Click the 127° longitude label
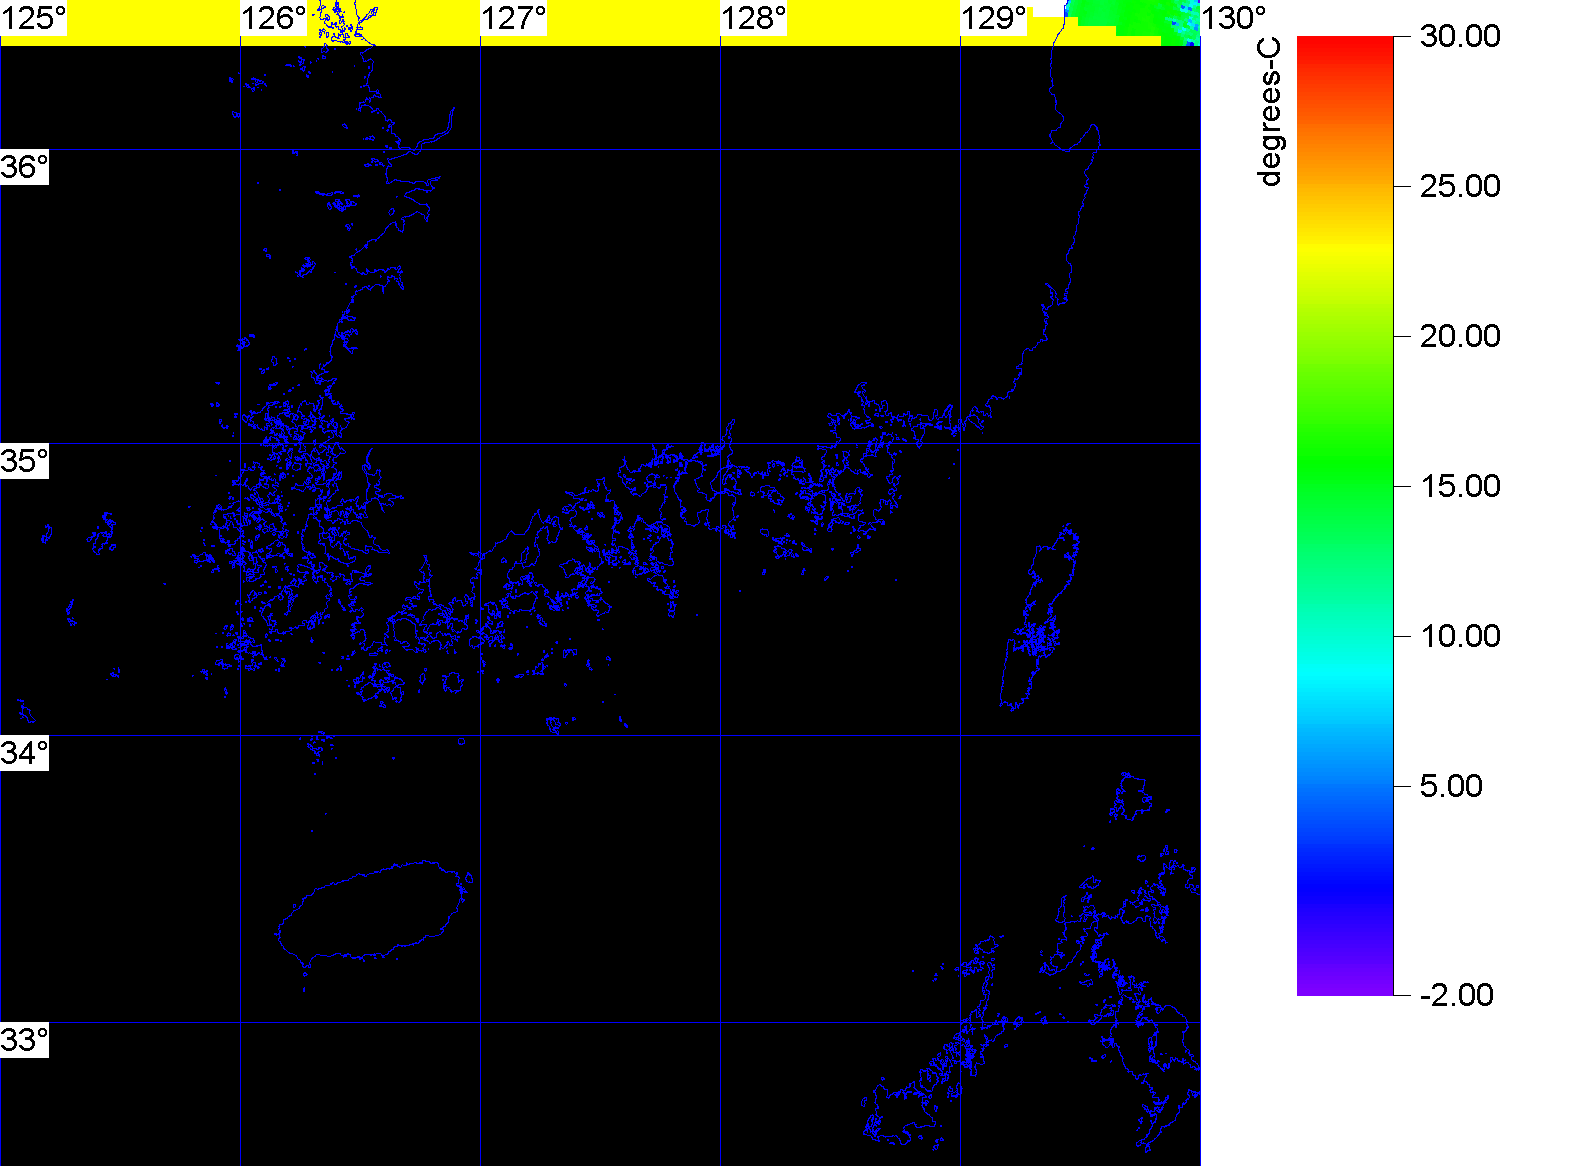This screenshot has height=1166, width=1591. (514, 18)
